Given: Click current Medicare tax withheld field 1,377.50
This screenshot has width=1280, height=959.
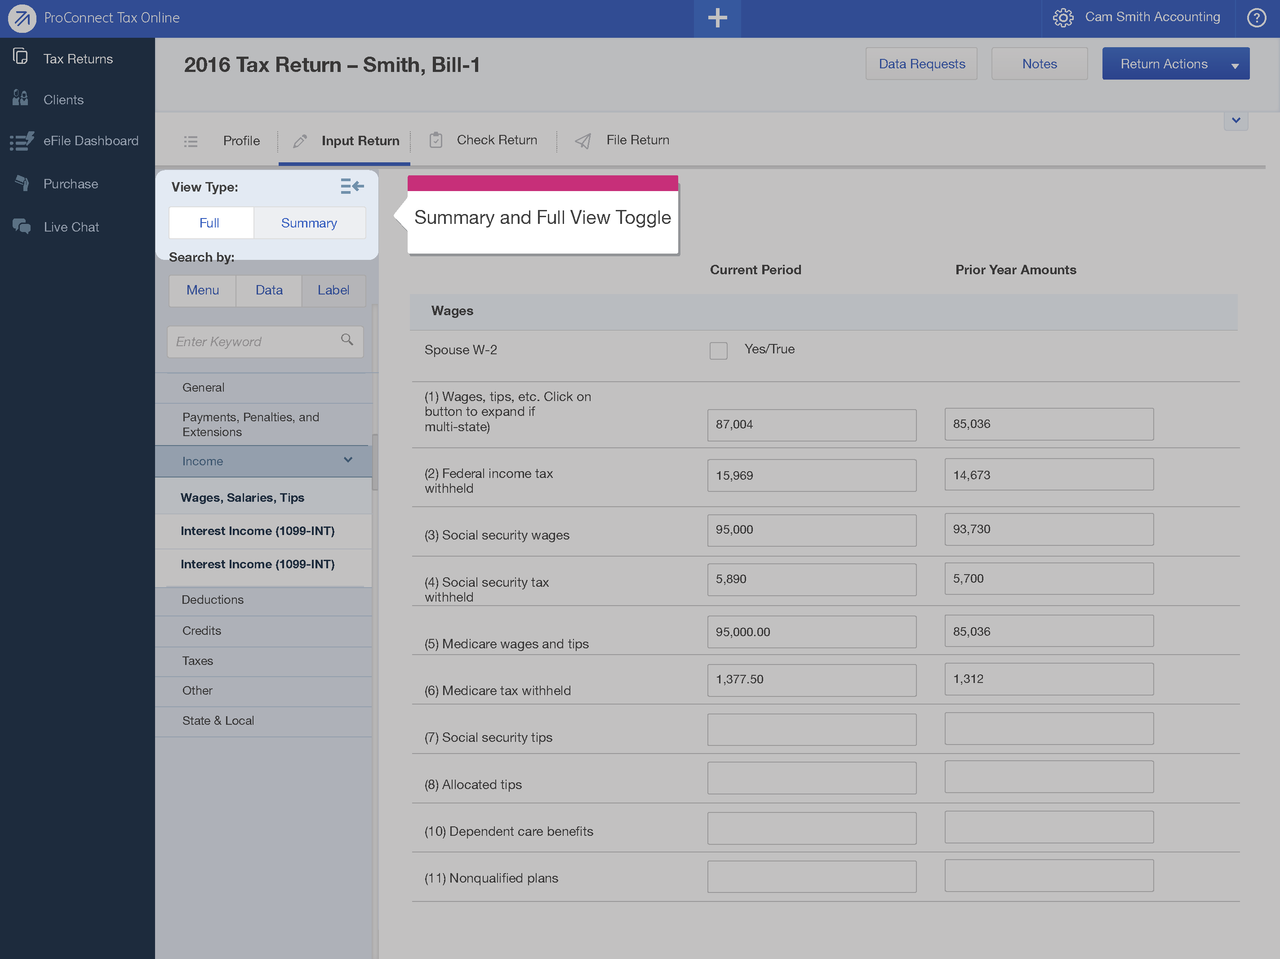Looking at the screenshot, I should 811,680.
